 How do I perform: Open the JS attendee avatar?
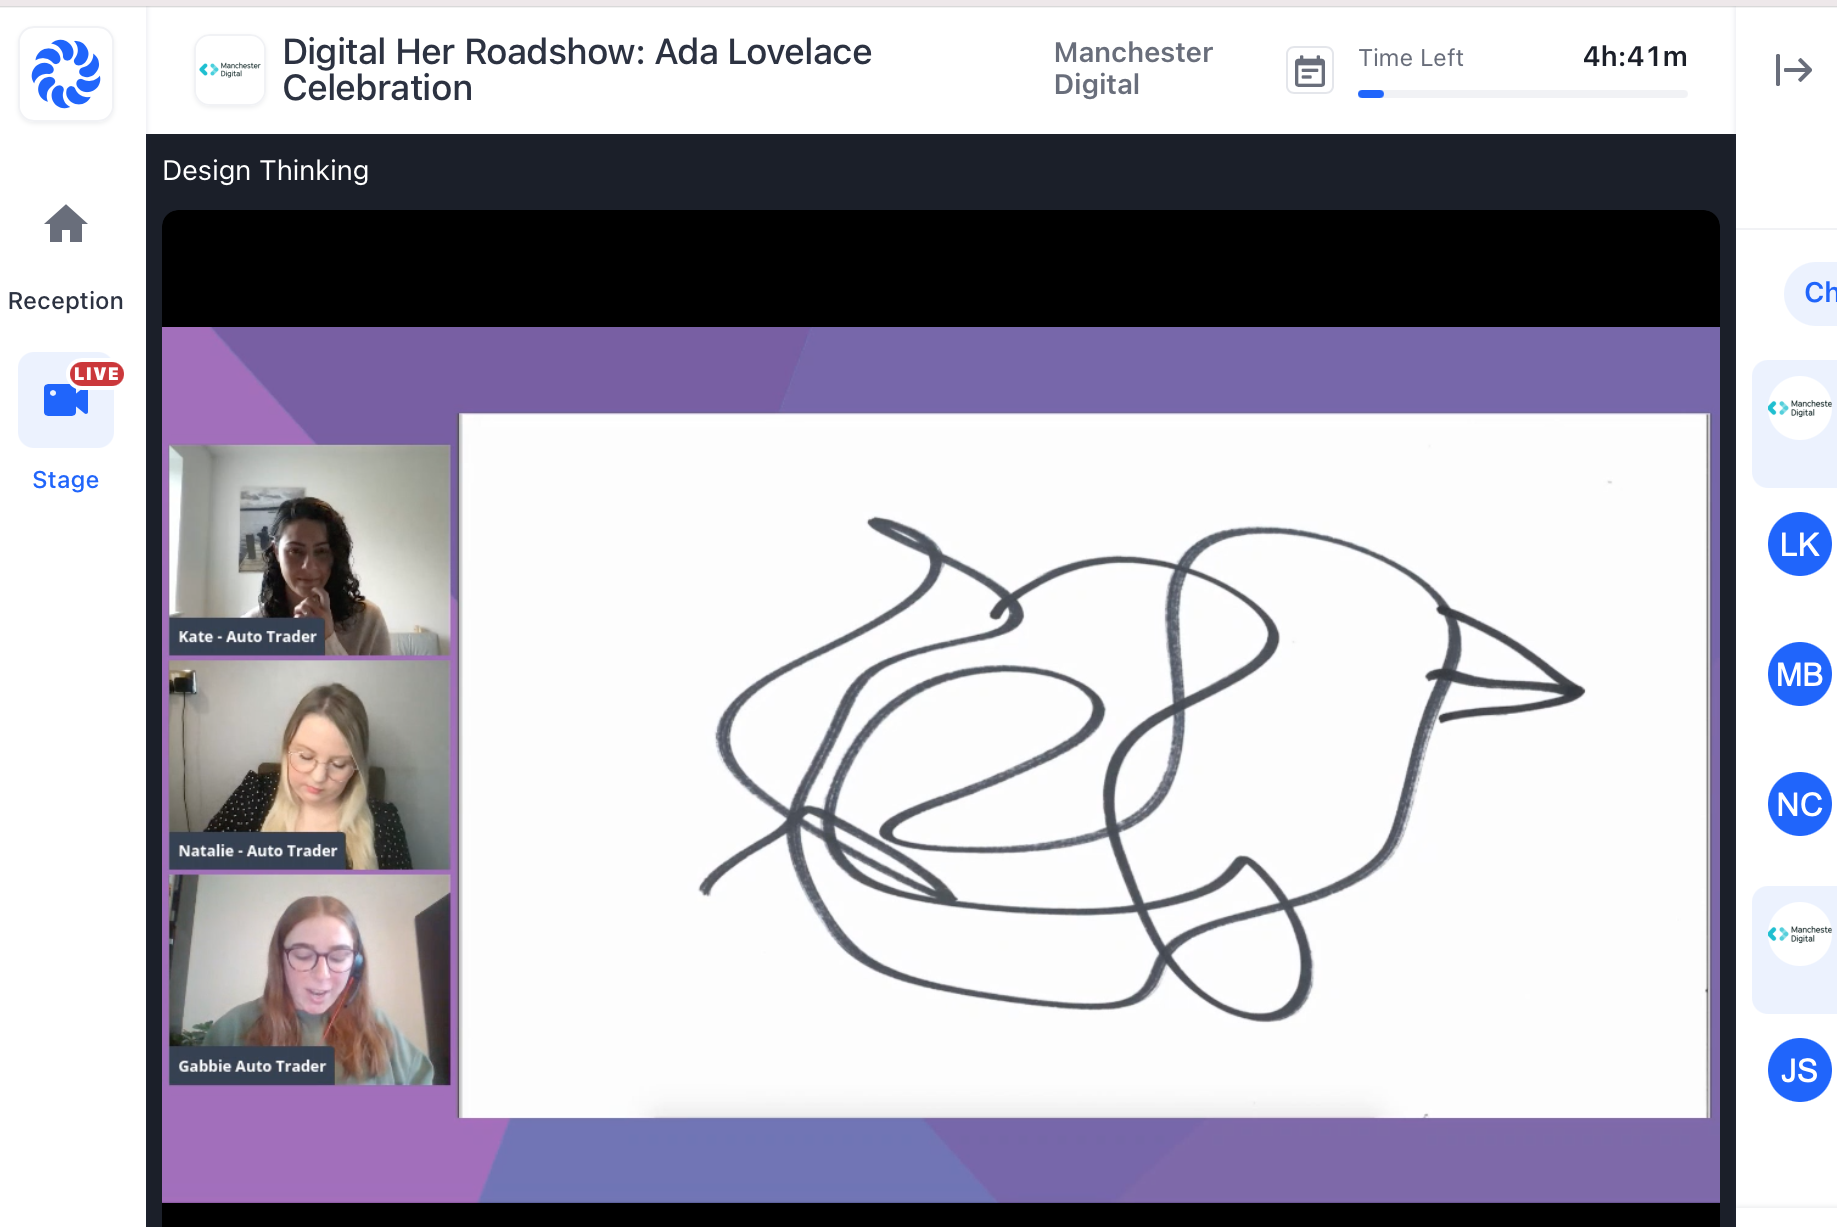click(x=1800, y=1070)
